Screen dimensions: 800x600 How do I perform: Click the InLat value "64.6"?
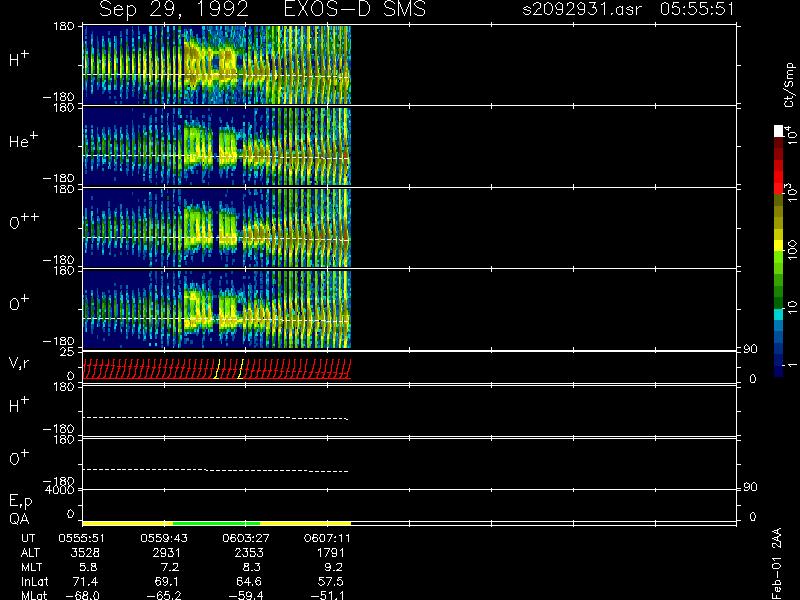[249, 581]
